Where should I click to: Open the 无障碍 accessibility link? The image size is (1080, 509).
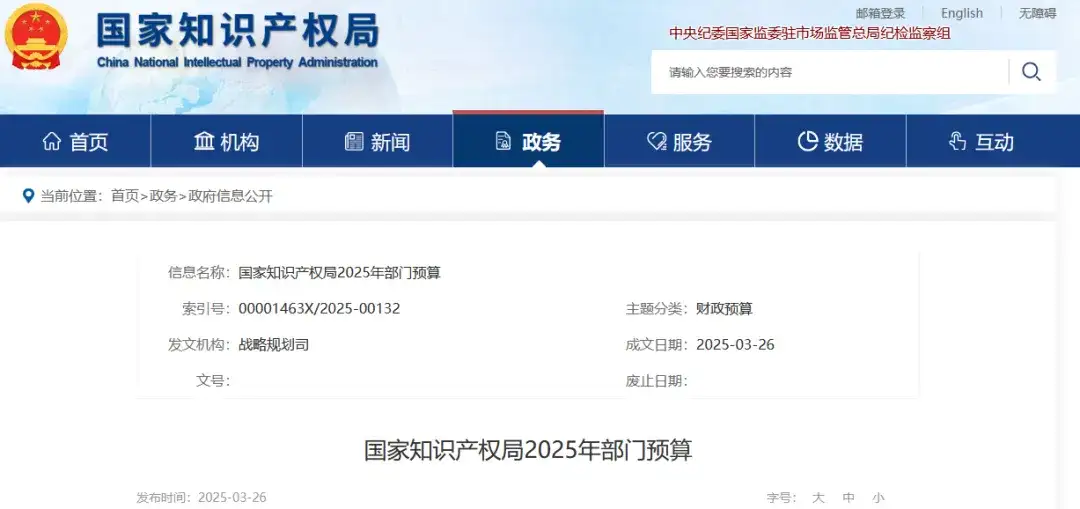pos(1037,13)
